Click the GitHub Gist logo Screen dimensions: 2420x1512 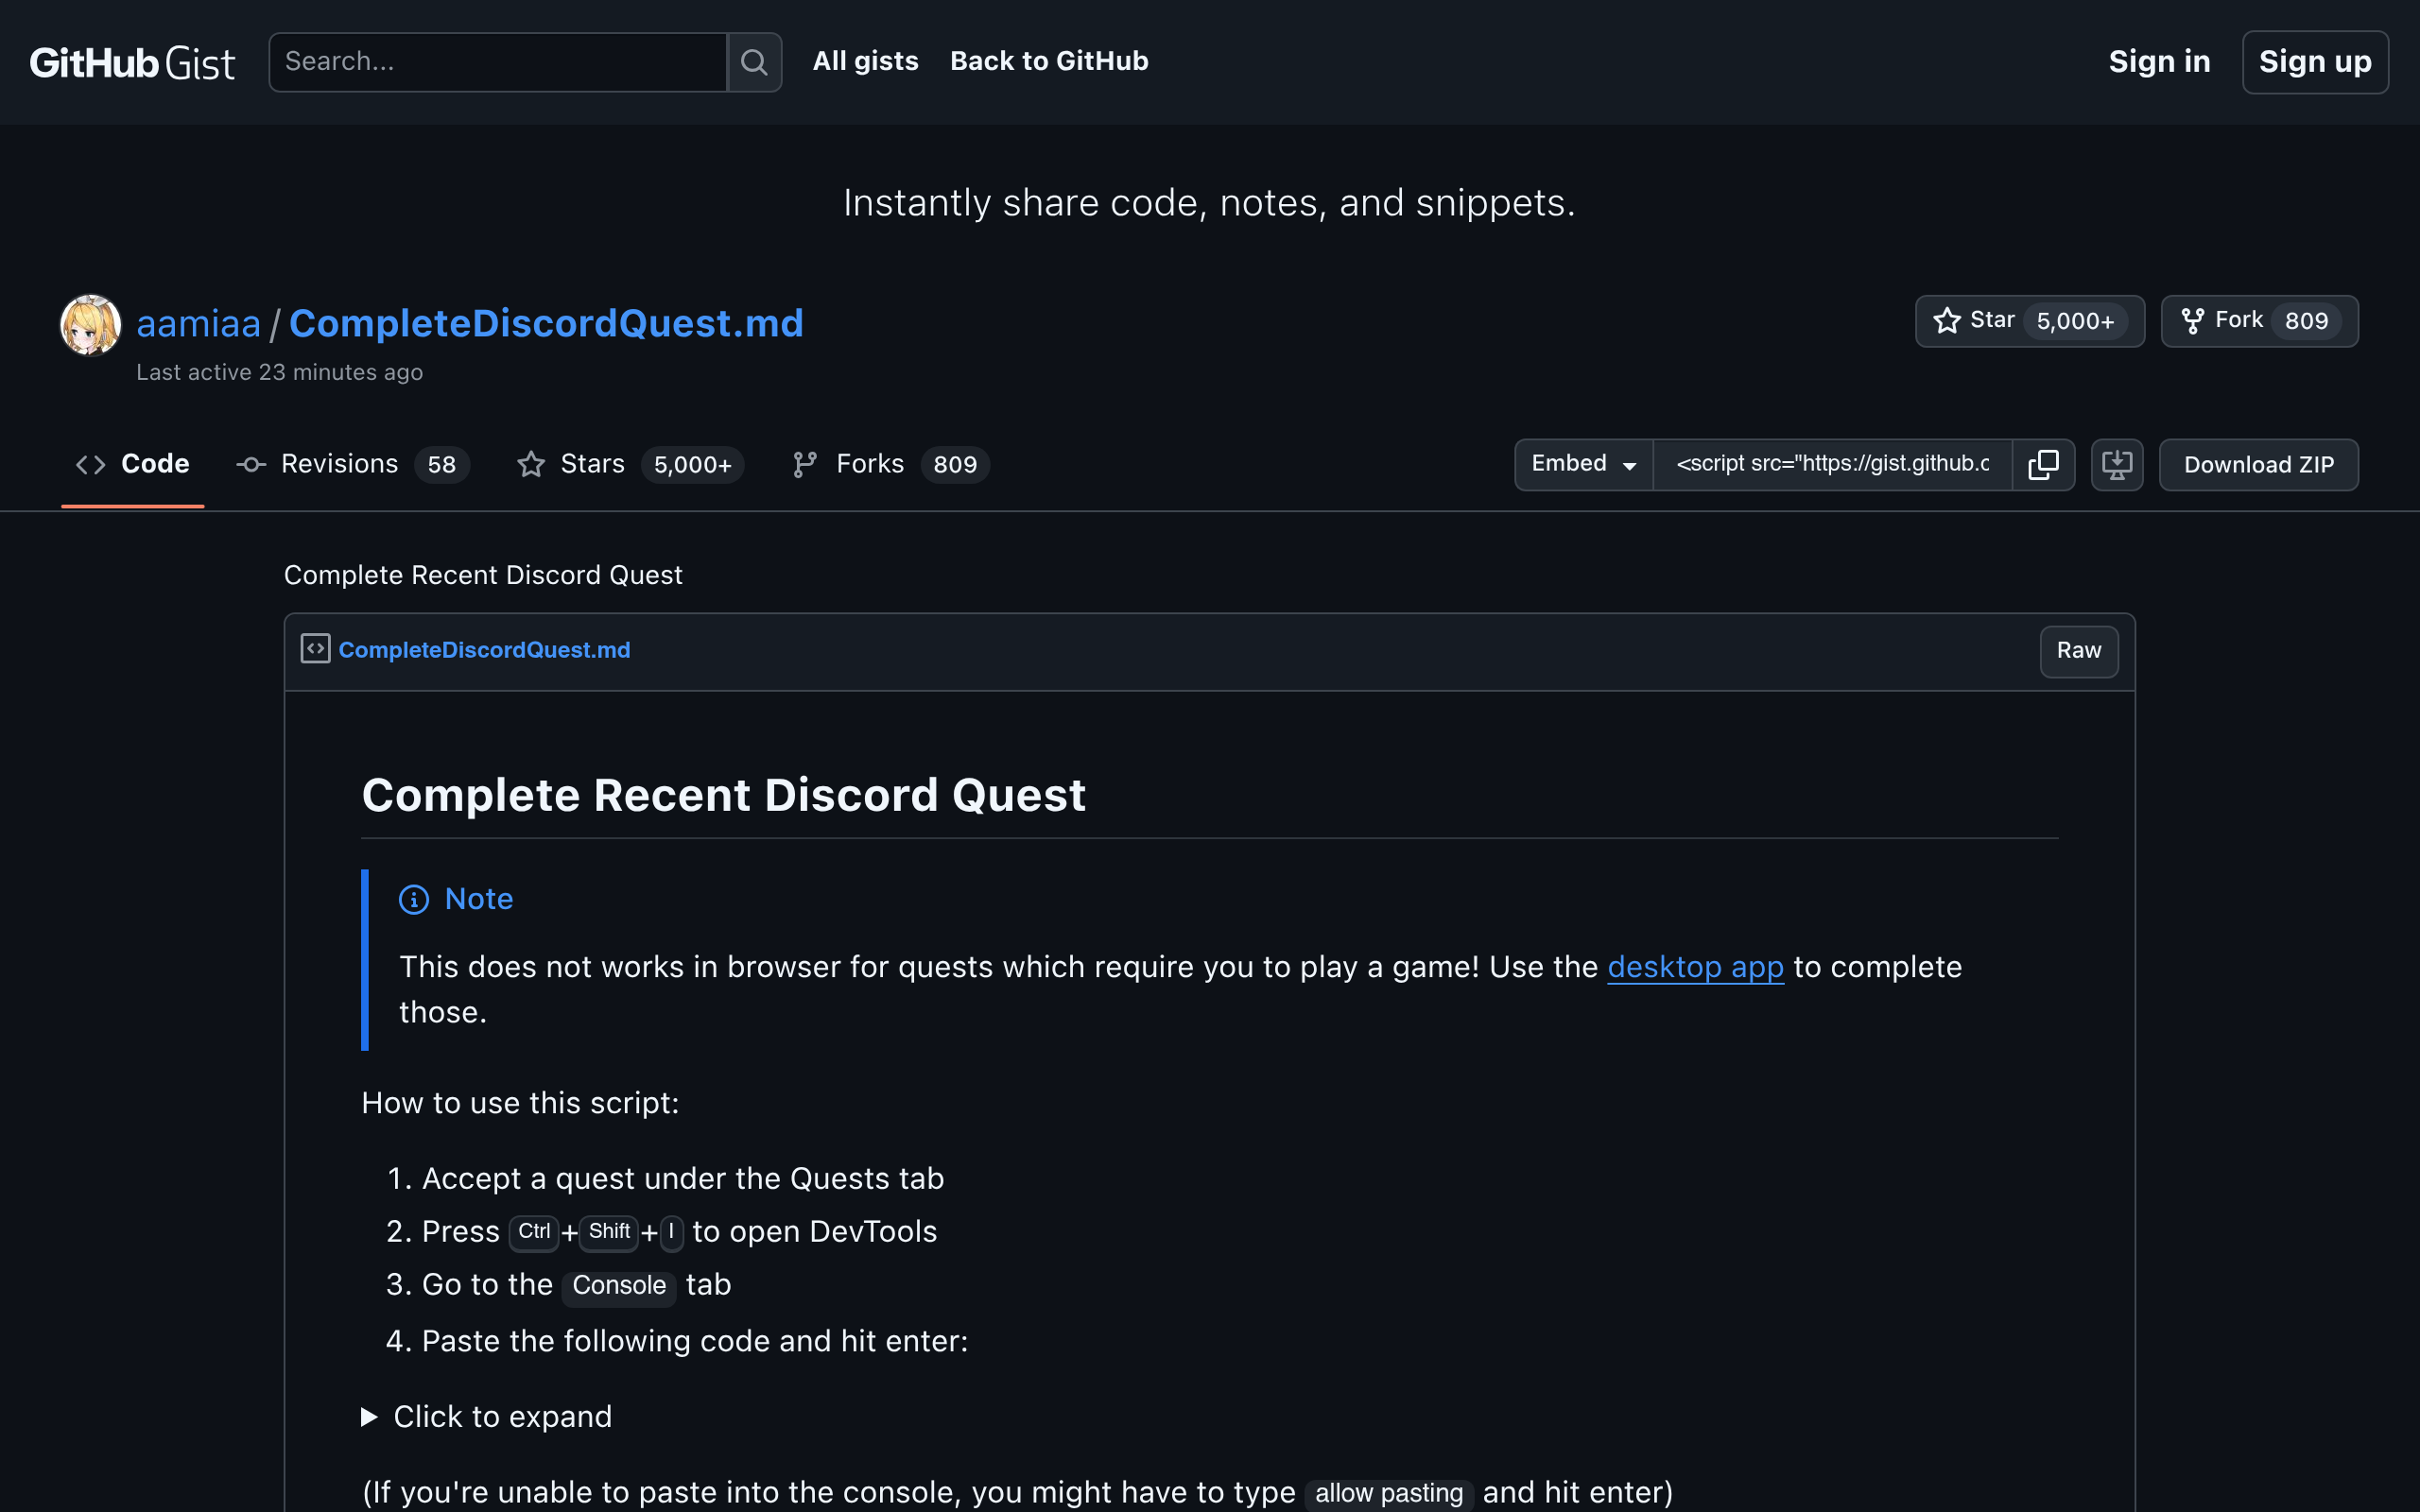(x=132, y=62)
